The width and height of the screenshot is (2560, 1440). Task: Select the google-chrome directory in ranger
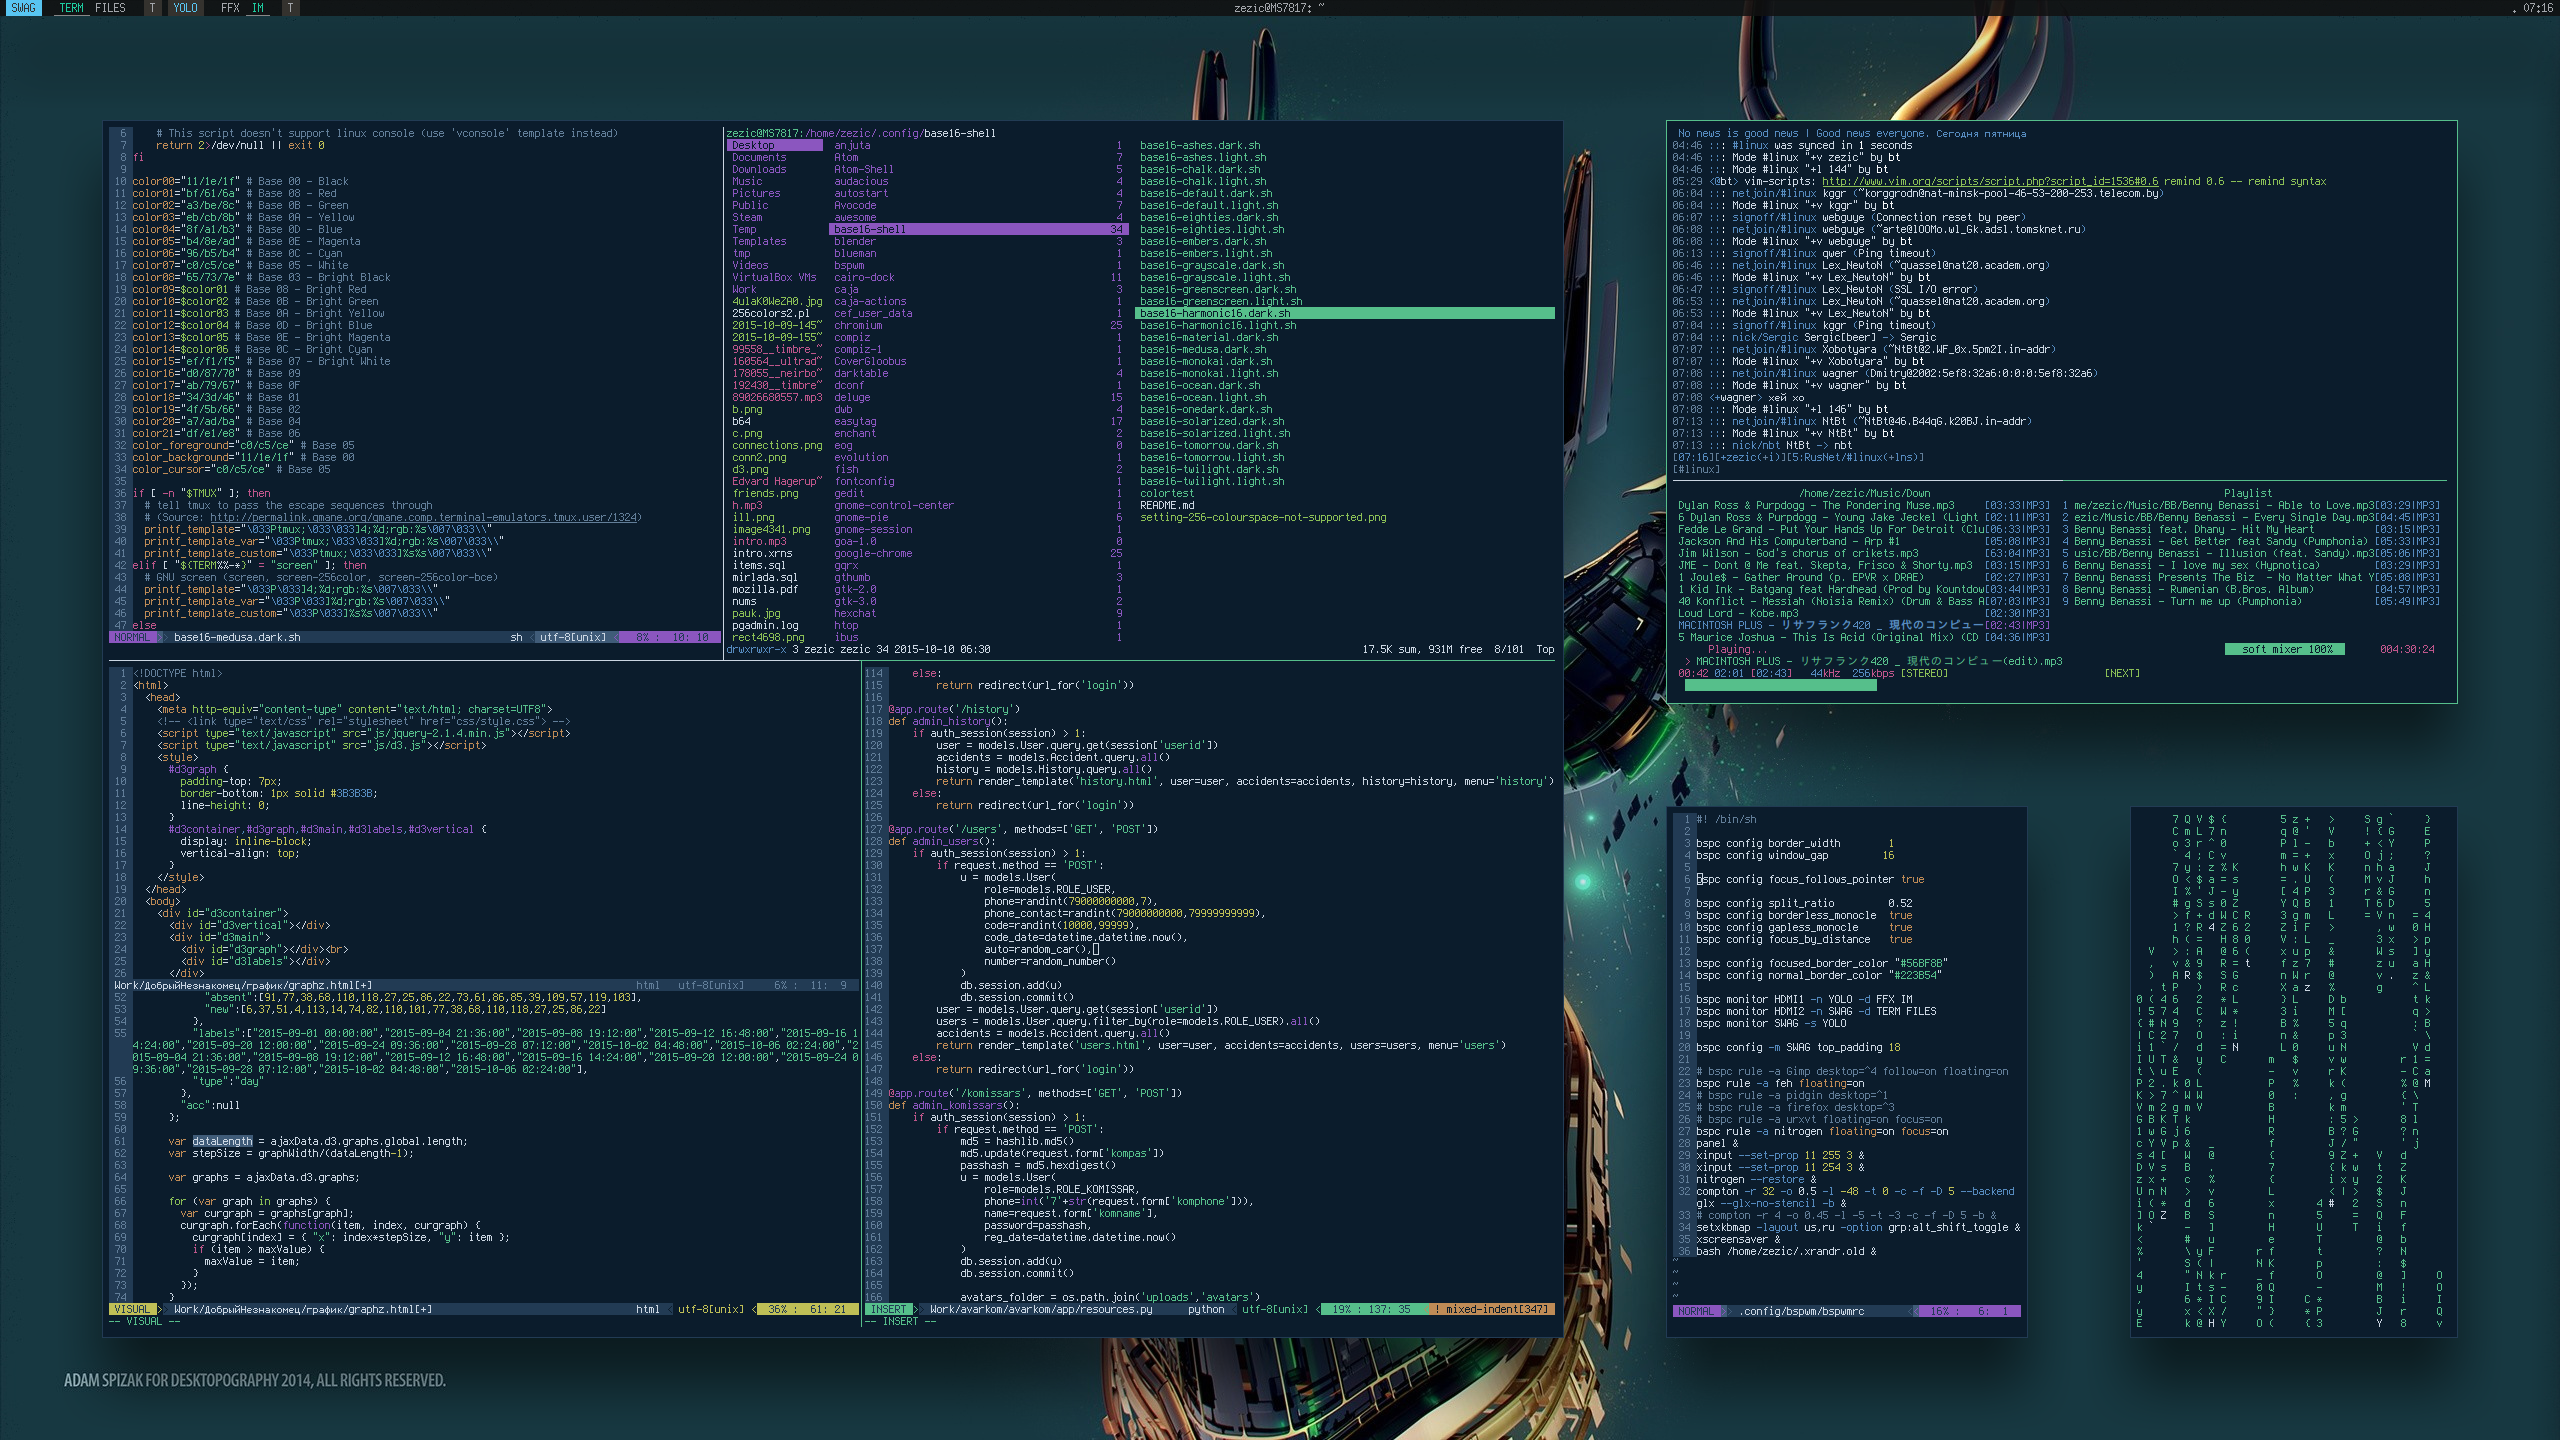coord(873,553)
